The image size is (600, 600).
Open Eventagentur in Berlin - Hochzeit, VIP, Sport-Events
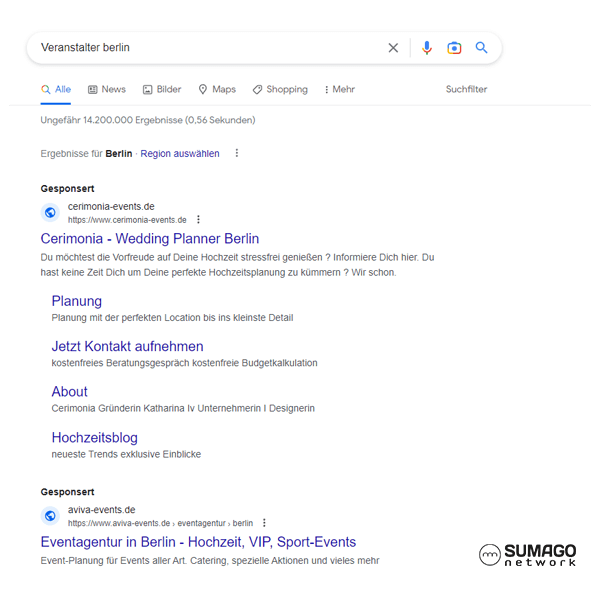tap(198, 542)
